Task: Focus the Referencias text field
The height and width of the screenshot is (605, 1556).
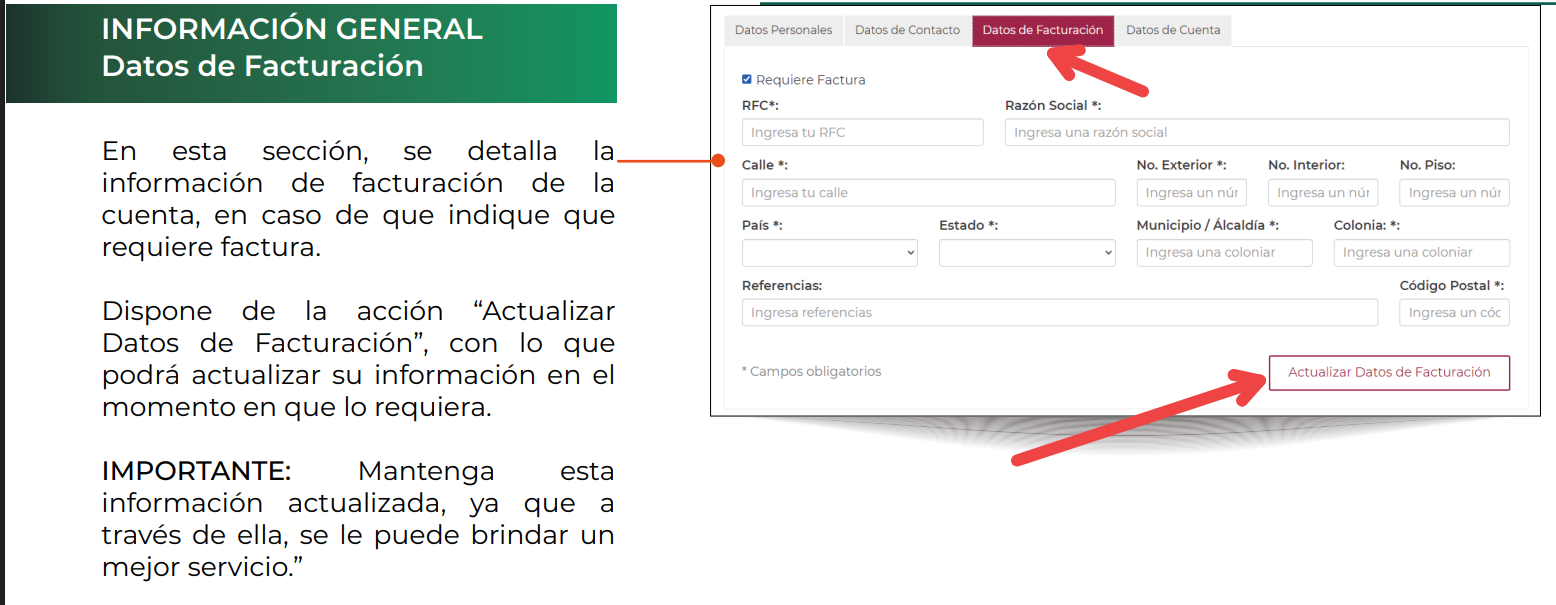Action: pyautogui.click(x=1060, y=313)
